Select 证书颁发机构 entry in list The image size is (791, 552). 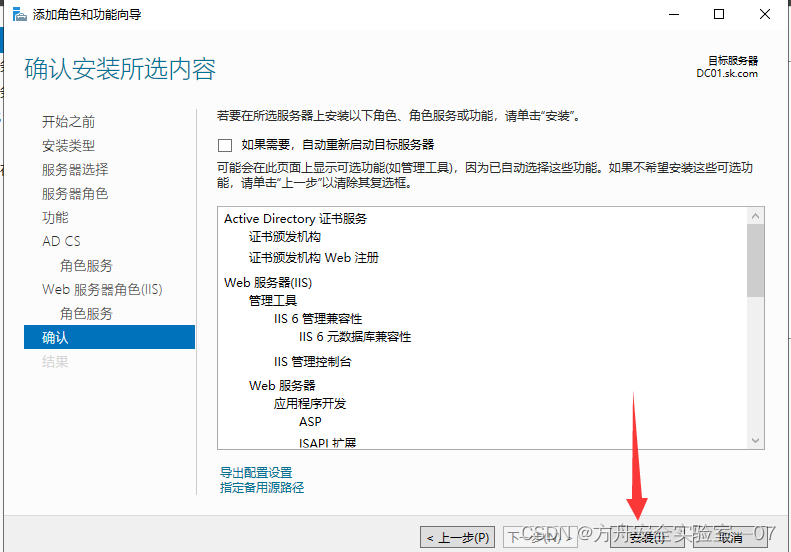click(x=285, y=237)
